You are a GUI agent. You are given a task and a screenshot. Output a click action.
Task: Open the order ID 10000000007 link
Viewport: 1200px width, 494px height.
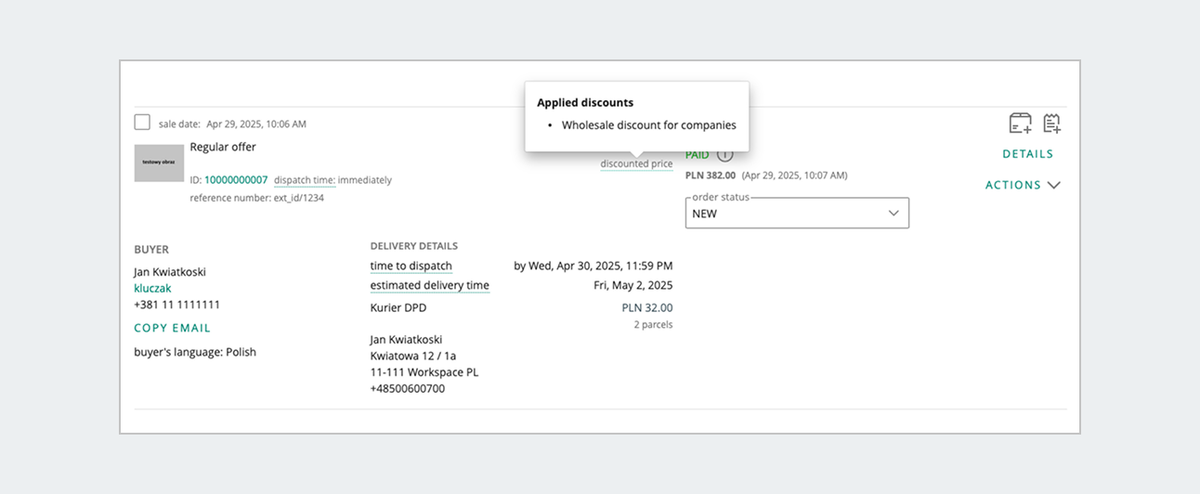click(x=236, y=180)
